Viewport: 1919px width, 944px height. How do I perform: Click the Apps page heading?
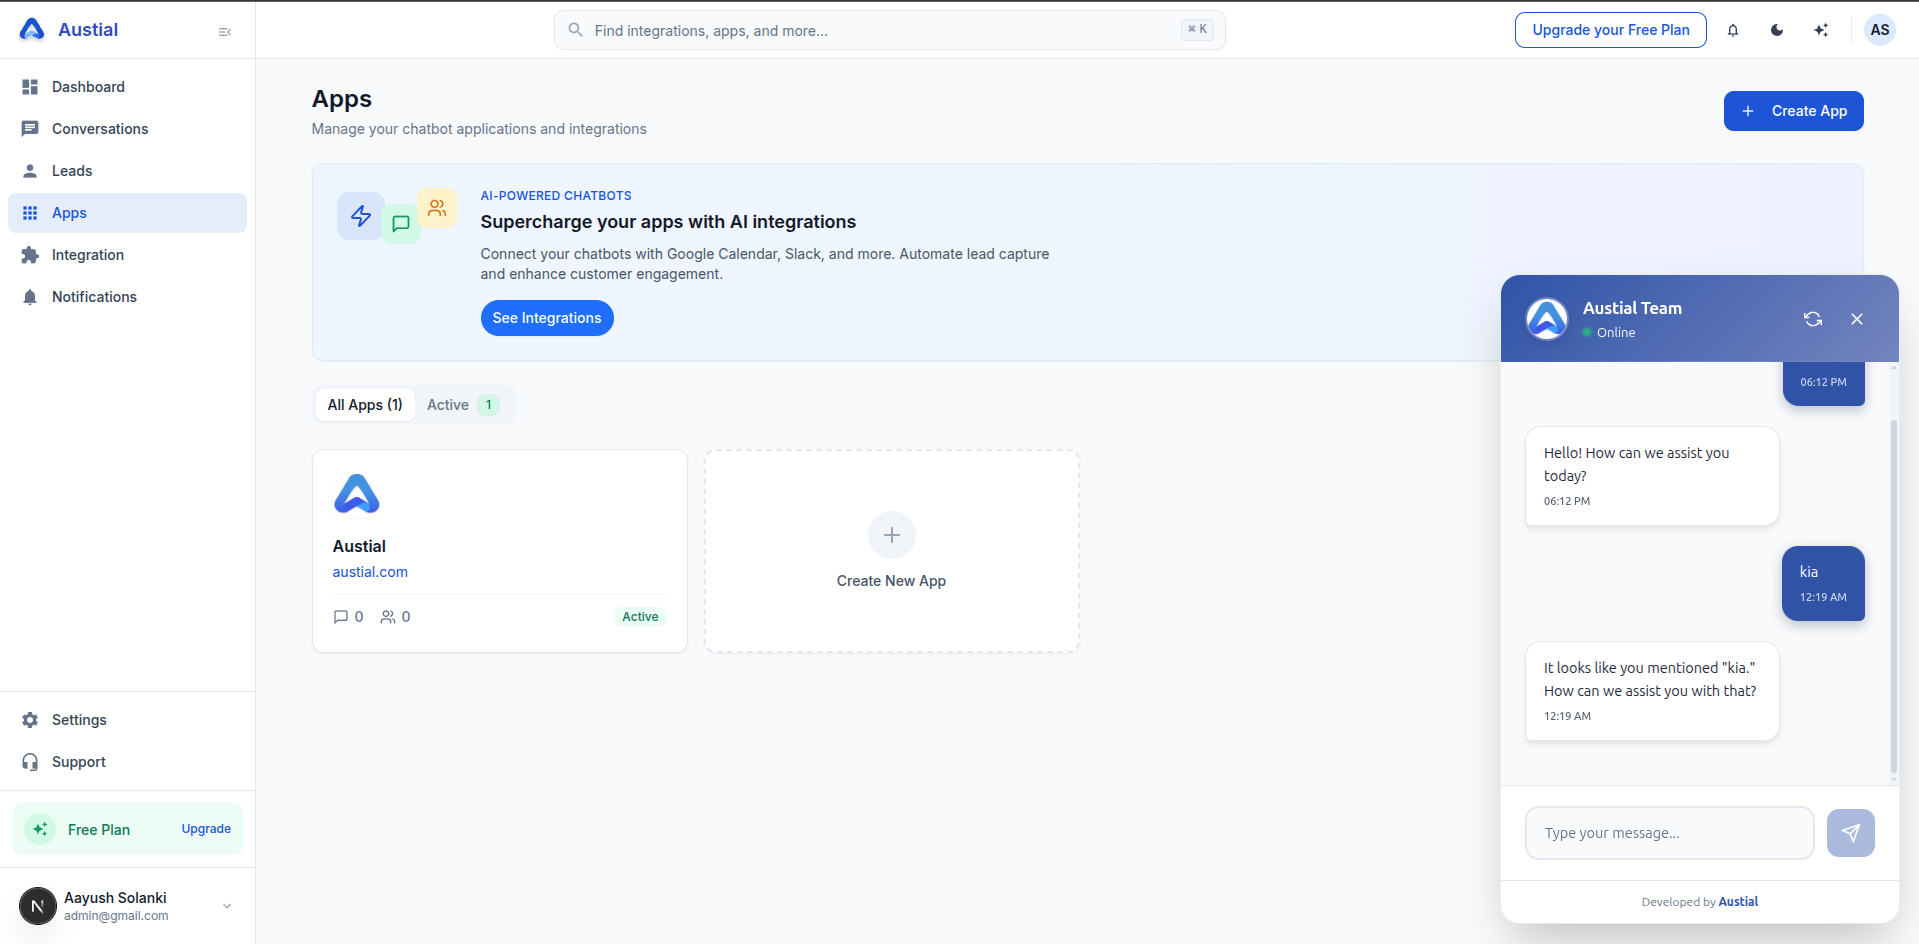(342, 99)
